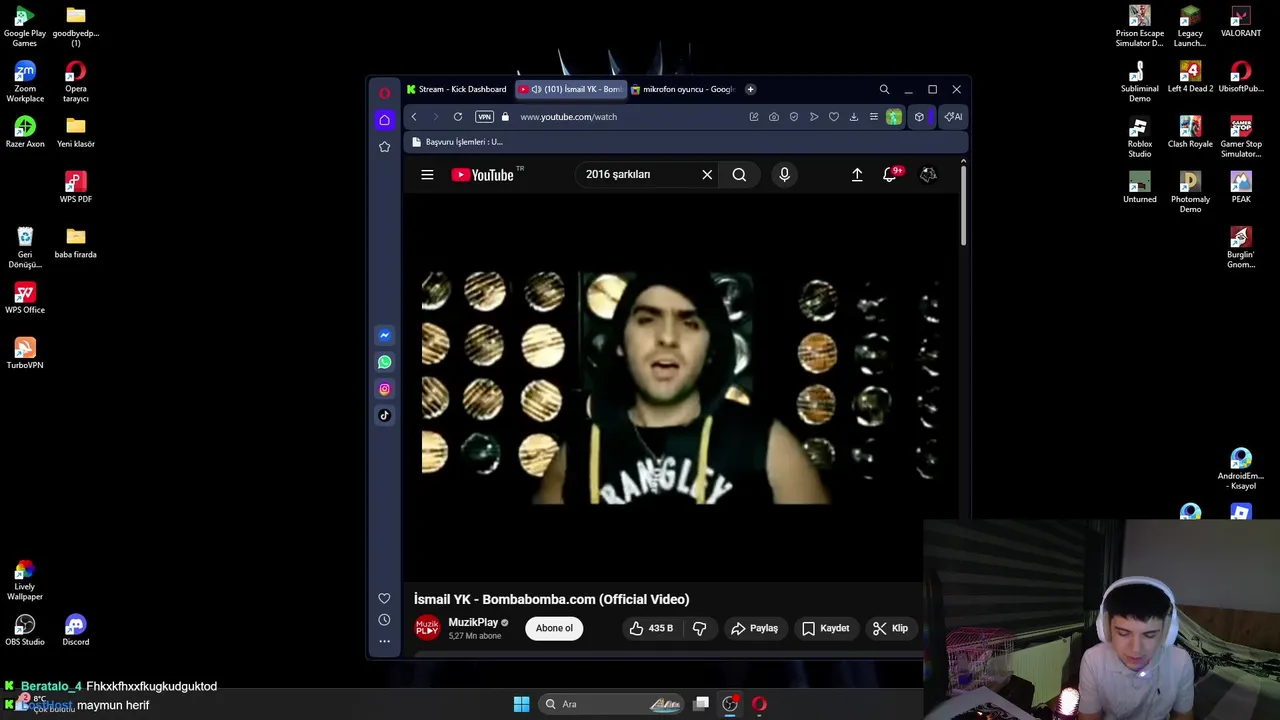Go back with browser back arrow
The height and width of the screenshot is (720, 1280).
point(414,117)
